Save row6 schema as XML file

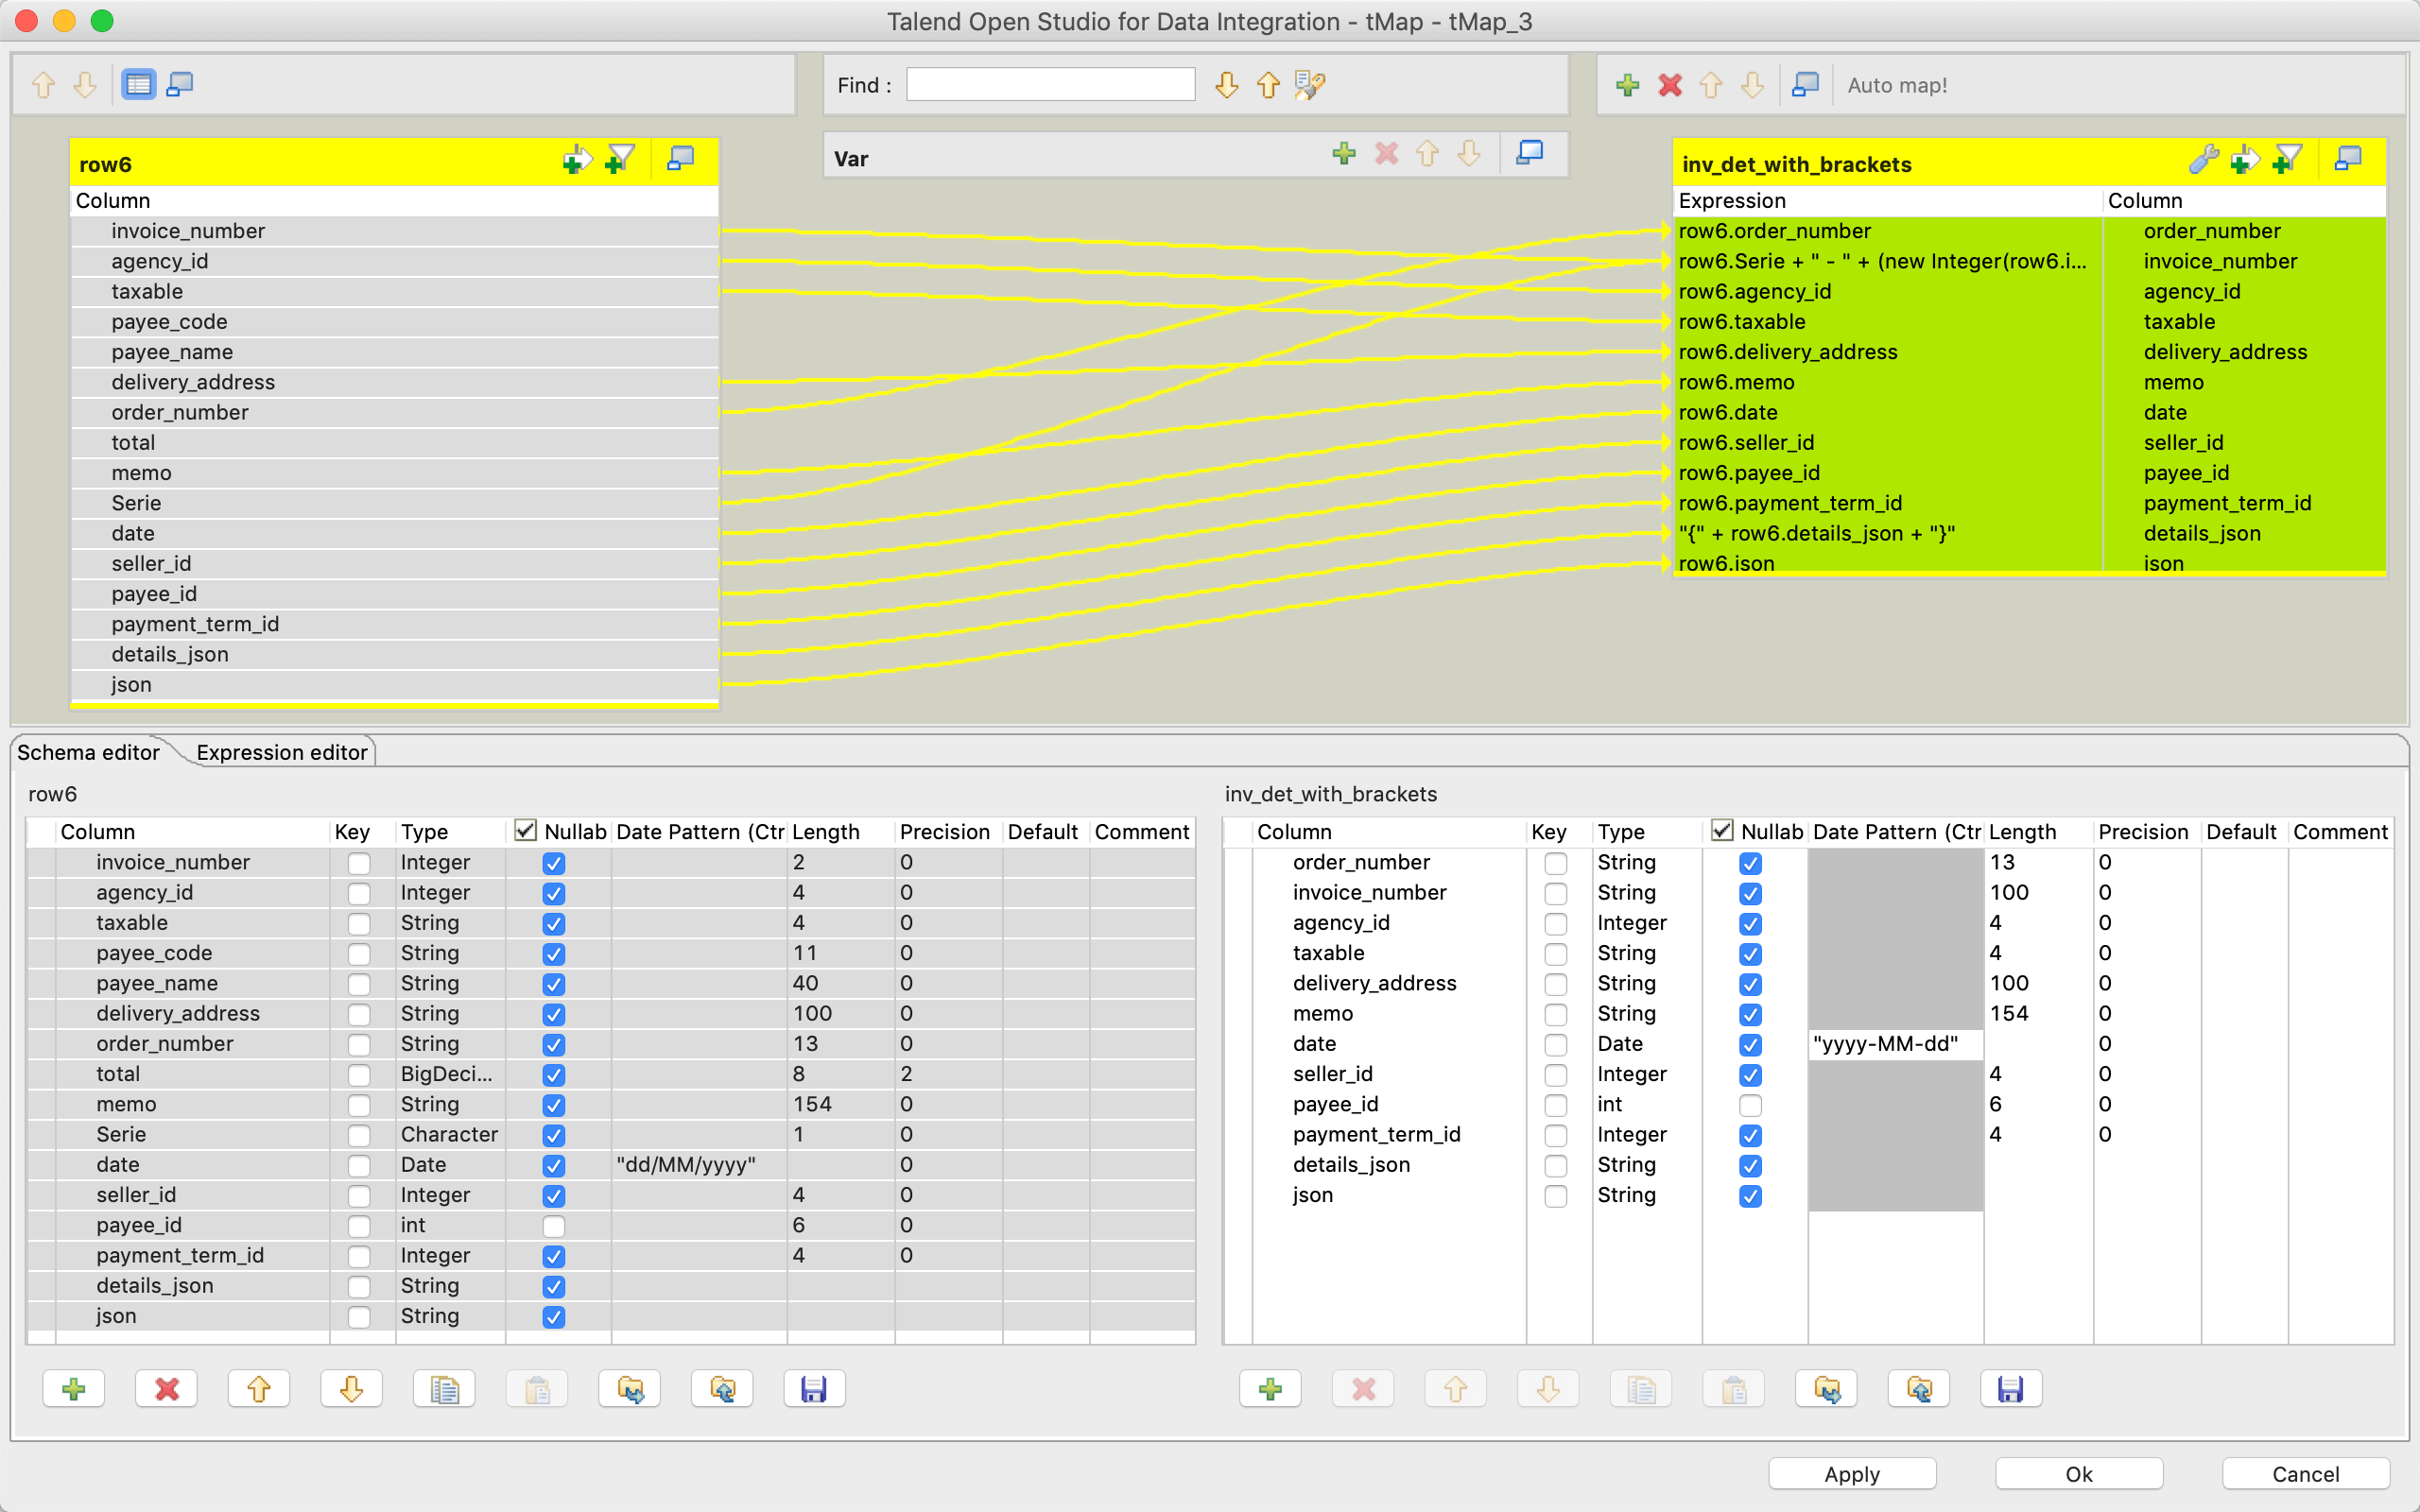814,1388
